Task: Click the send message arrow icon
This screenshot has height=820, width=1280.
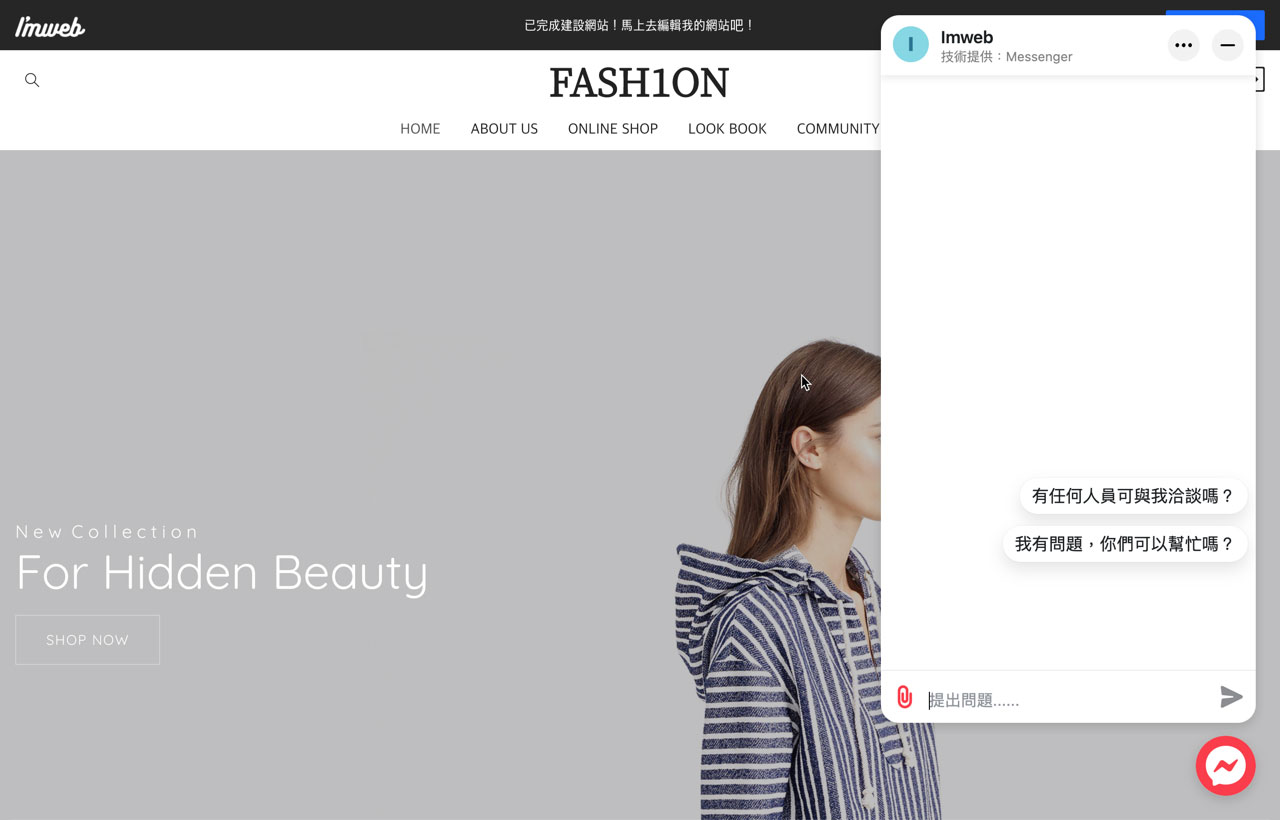Action: 1231,697
